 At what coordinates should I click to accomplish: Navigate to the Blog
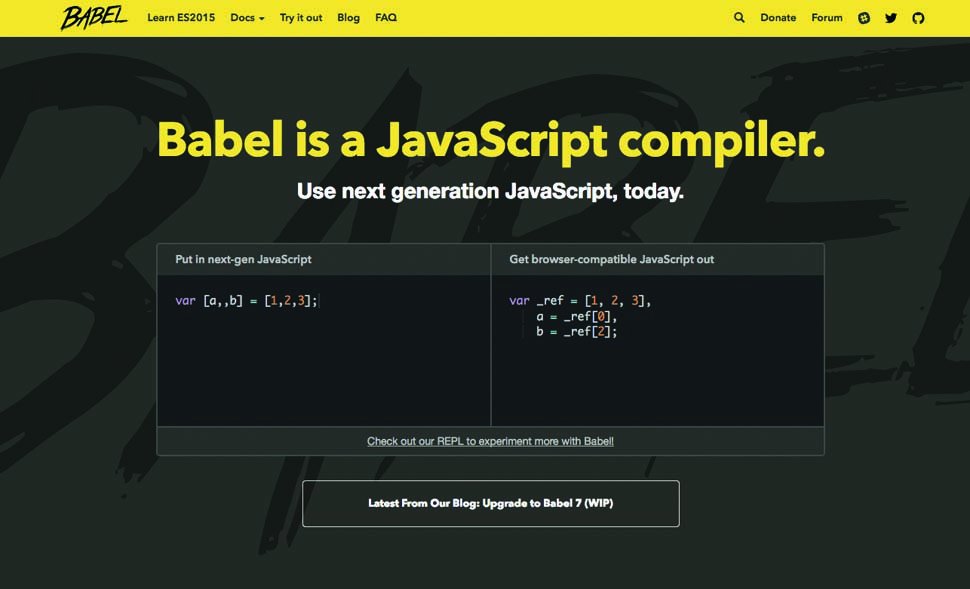click(348, 17)
